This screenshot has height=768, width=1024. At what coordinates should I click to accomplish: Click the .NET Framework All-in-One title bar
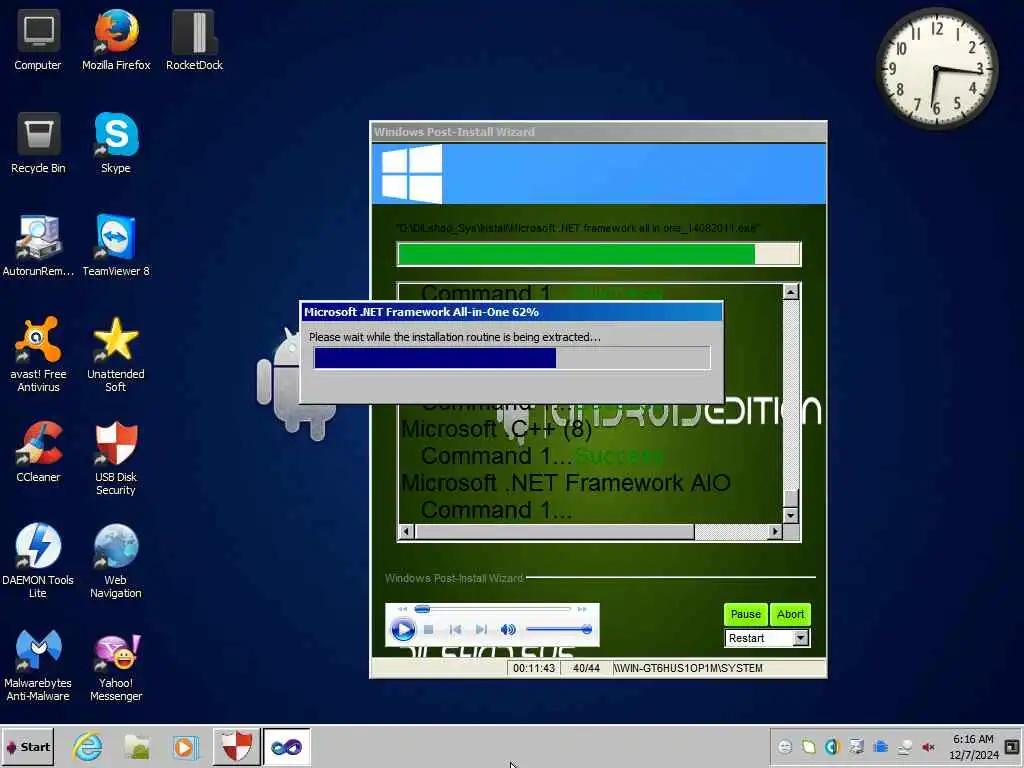coord(511,312)
